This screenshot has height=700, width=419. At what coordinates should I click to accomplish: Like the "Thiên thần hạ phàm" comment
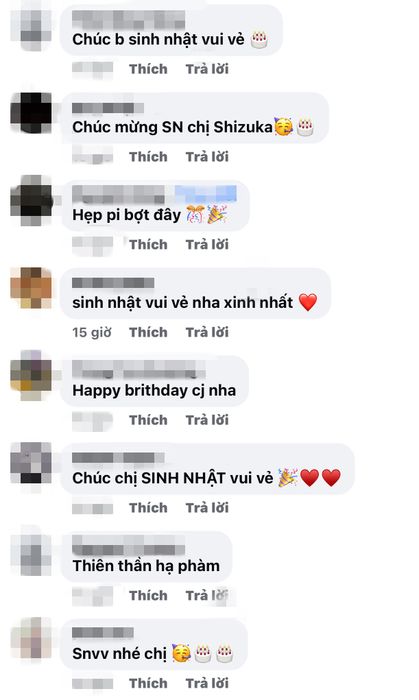[x=148, y=595]
